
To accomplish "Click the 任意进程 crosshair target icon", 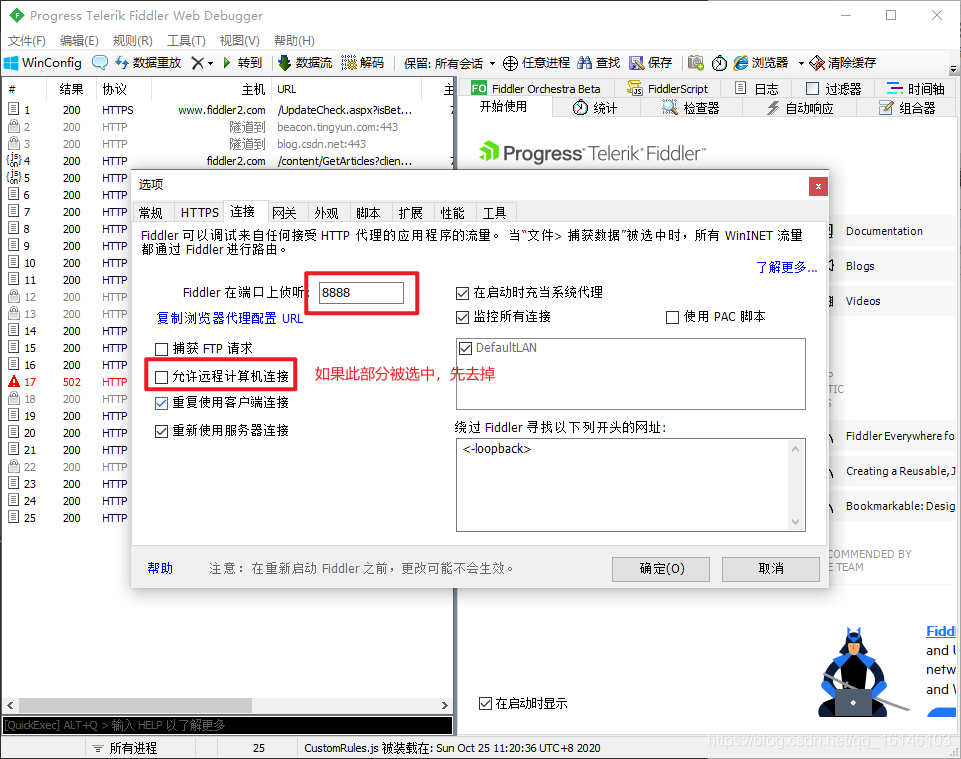I will coord(511,63).
